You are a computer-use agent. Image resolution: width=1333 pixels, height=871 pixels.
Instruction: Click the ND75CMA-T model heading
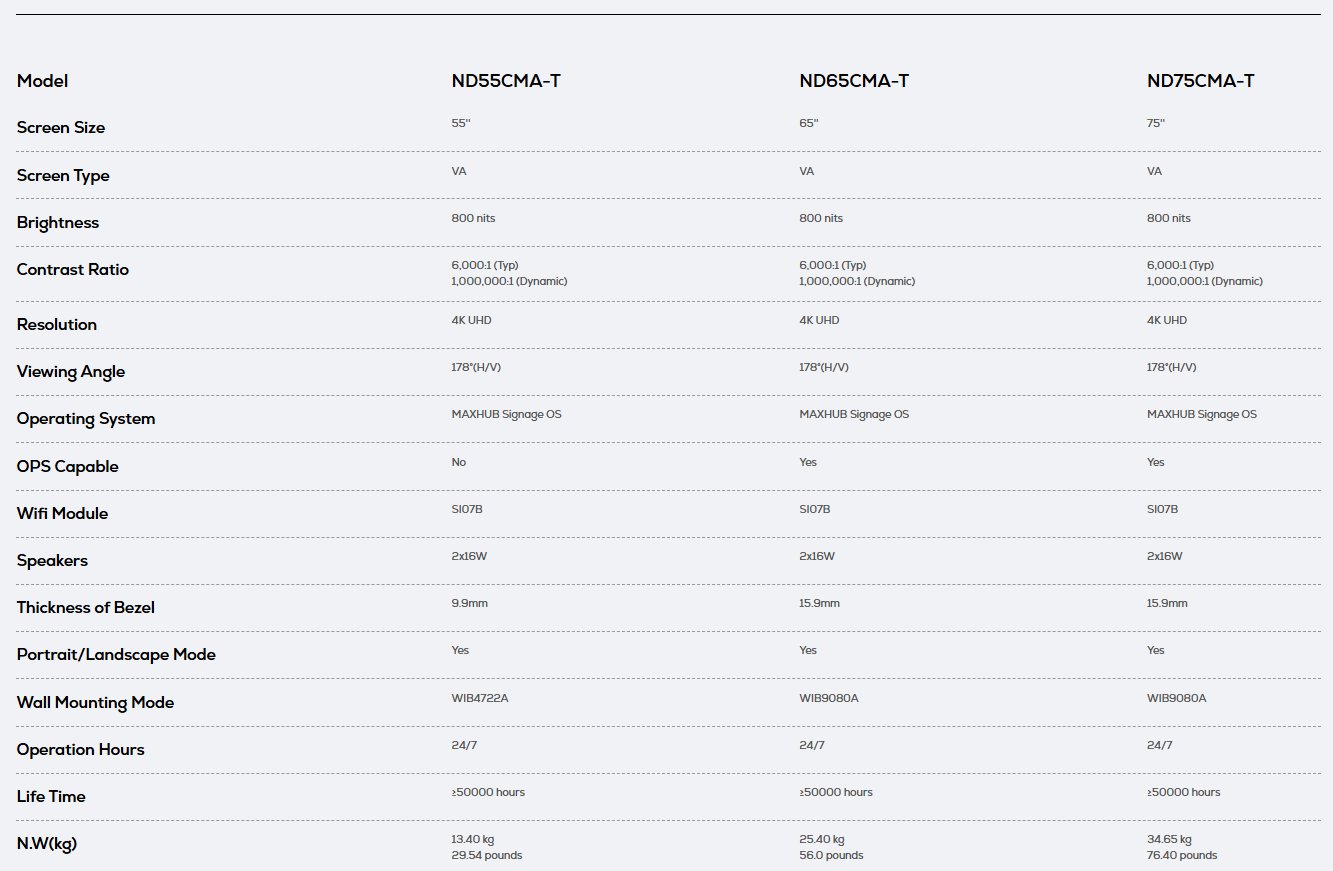pos(1201,81)
